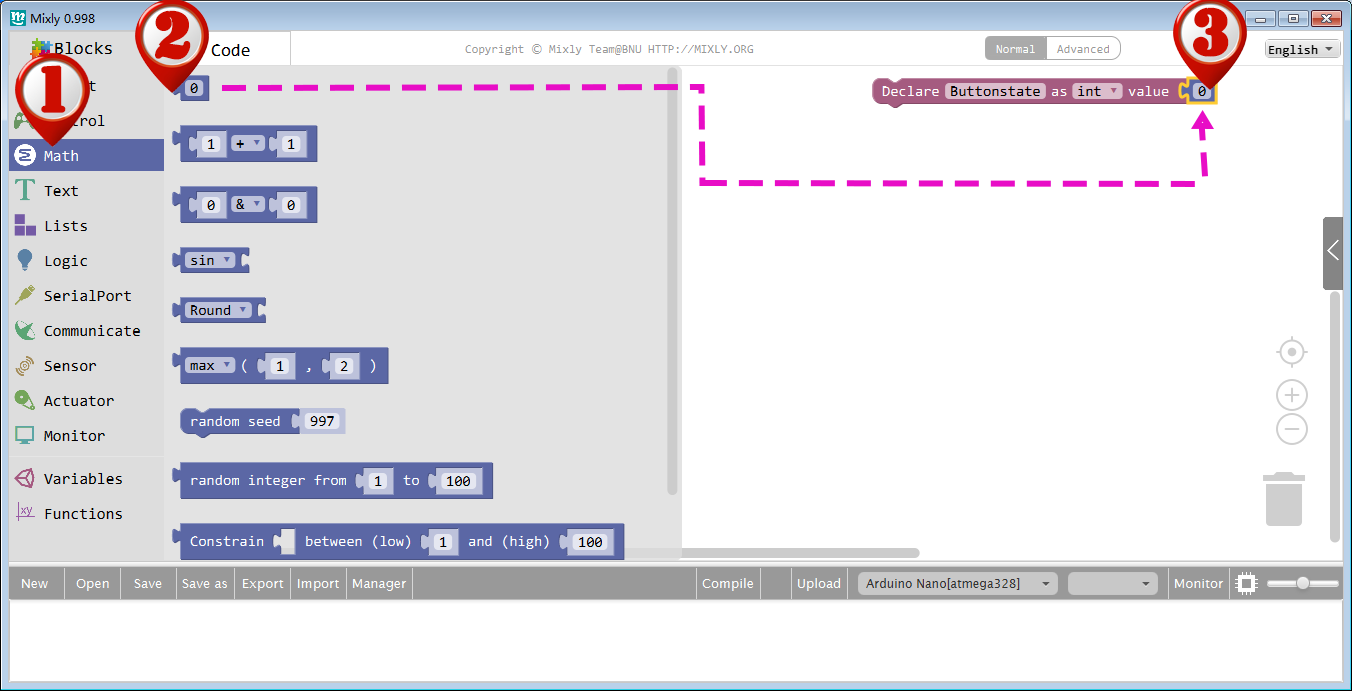
Task: Click the Communicate satellite dish icon
Action: pyautogui.click(x=25, y=330)
